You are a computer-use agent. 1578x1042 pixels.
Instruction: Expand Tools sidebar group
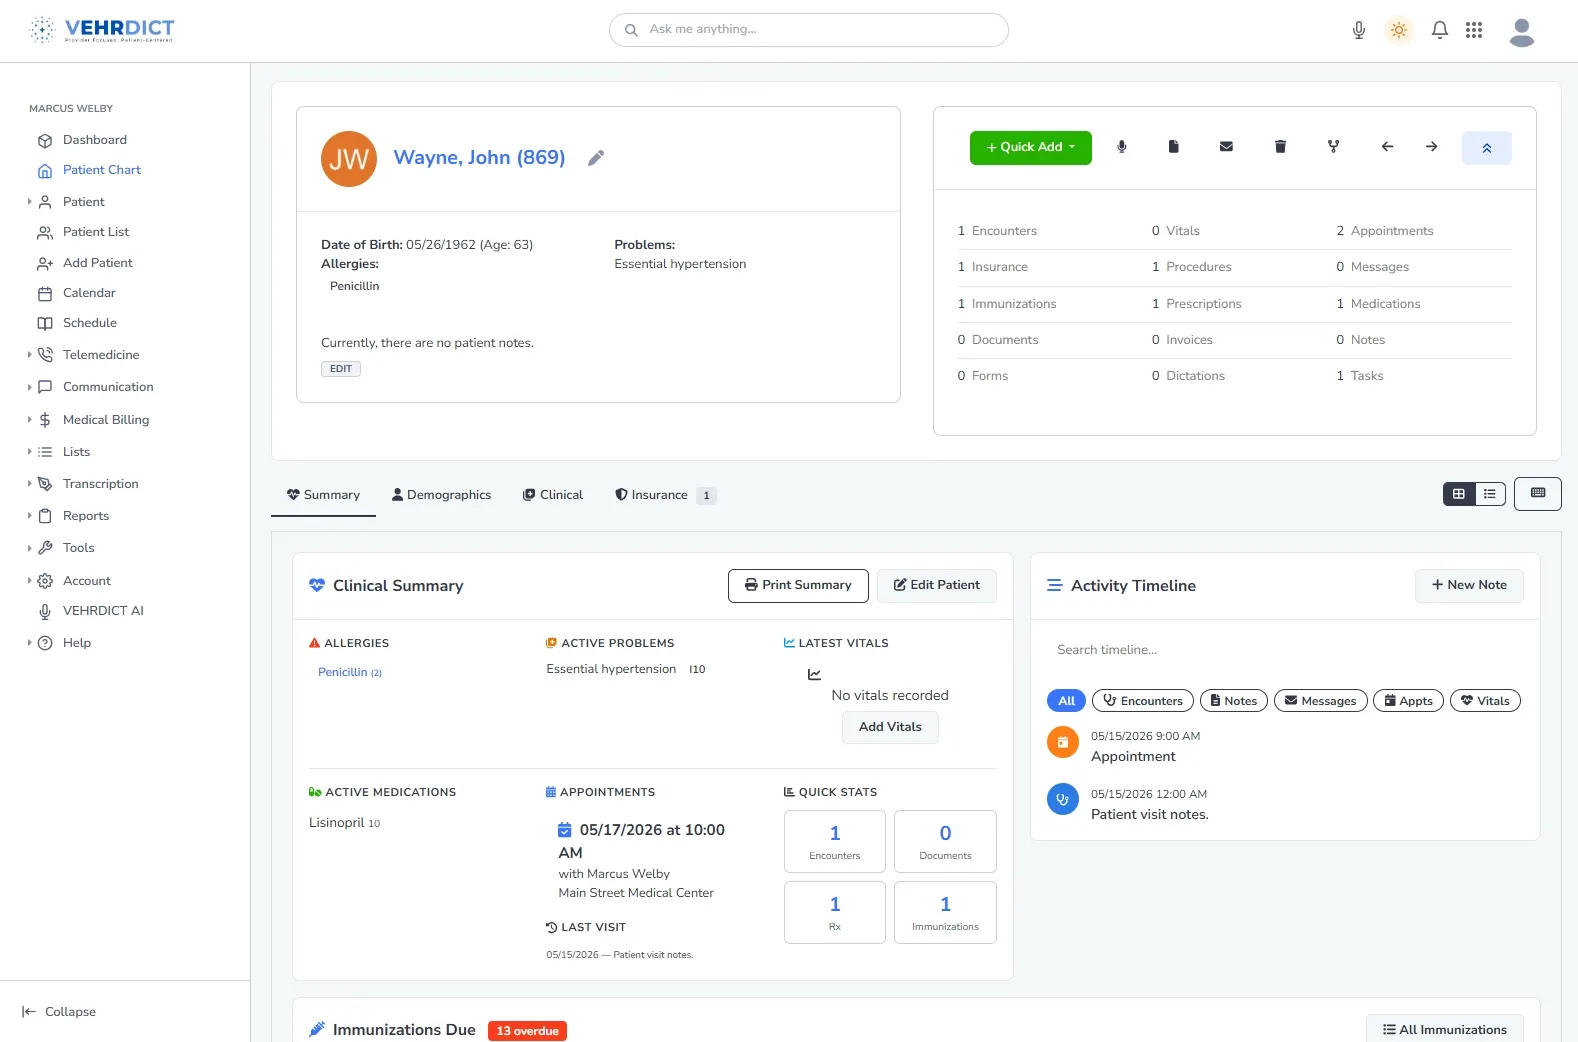tap(79, 548)
